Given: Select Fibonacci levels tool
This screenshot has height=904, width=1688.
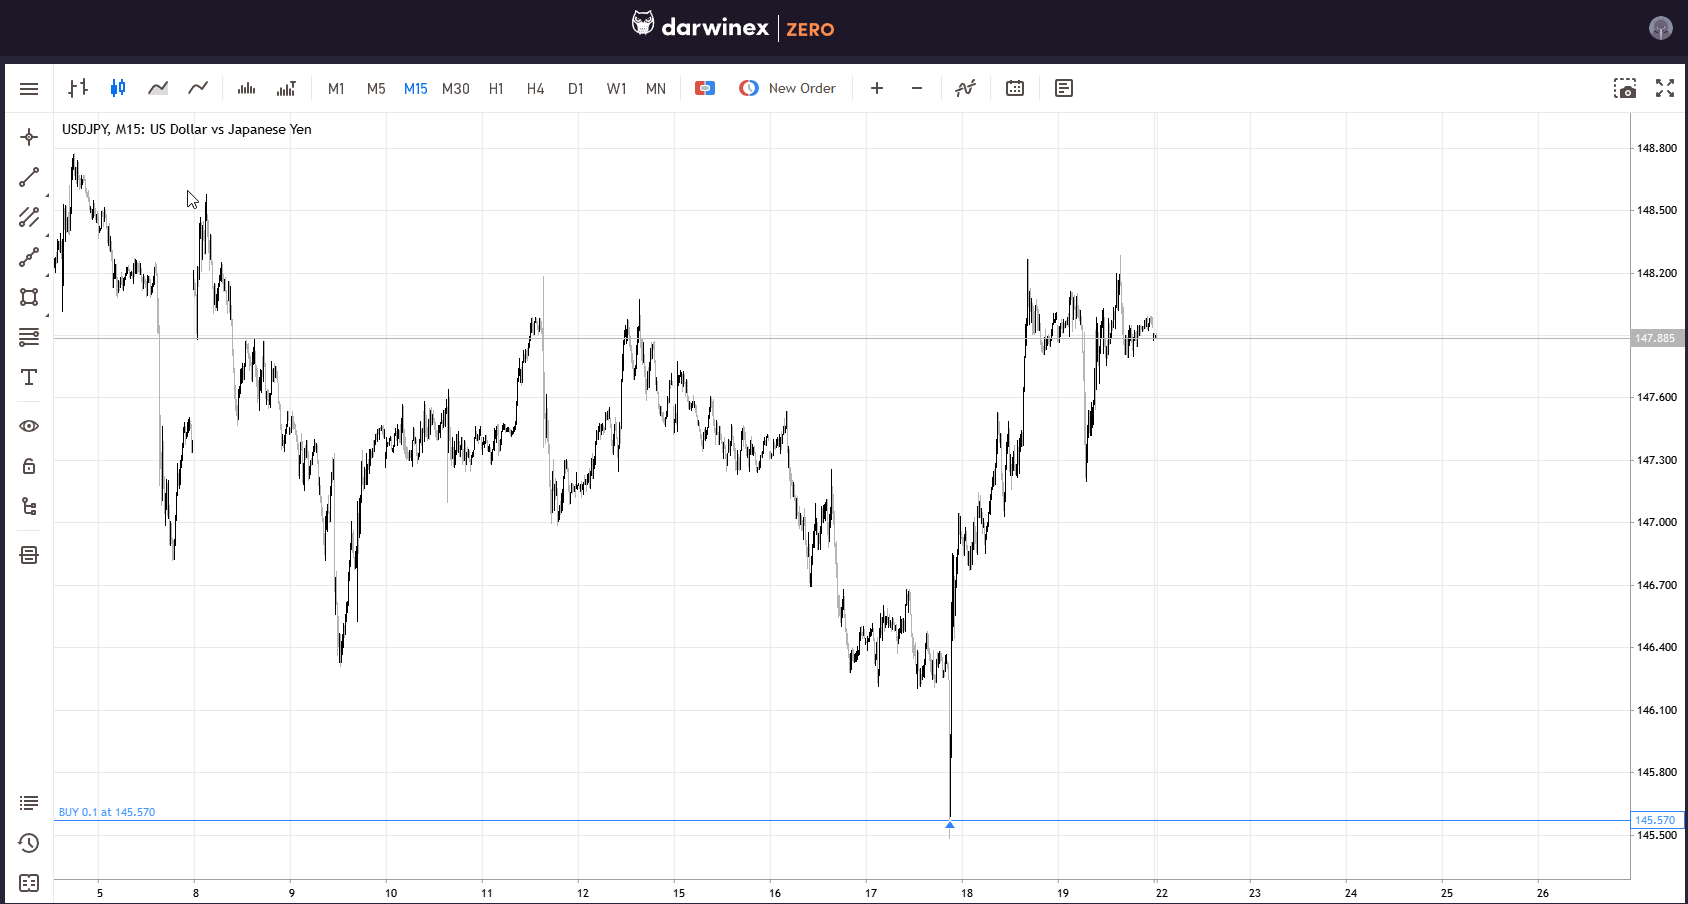Looking at the screenshot, I should [x=29, y=337].
